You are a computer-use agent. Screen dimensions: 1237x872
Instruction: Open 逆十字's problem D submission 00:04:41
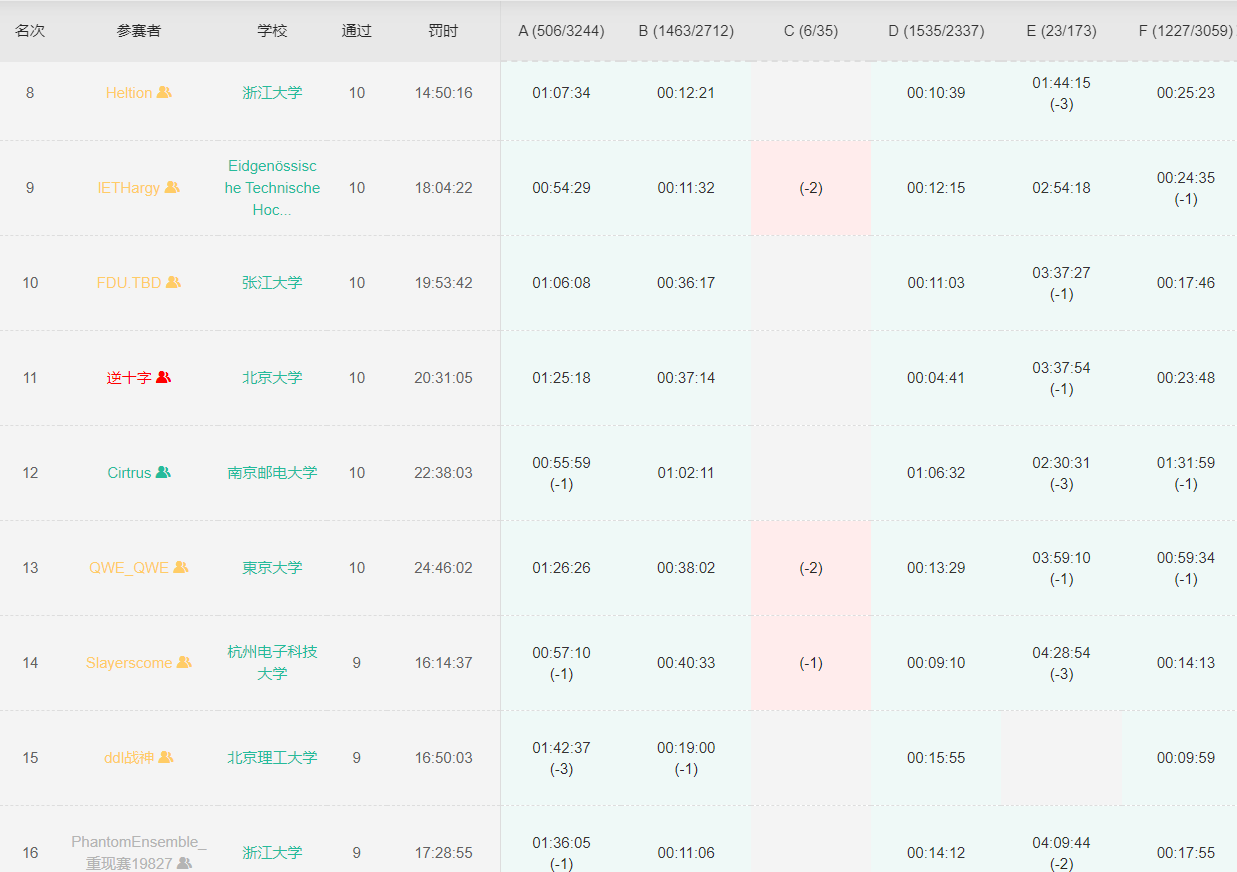point(936,378)
